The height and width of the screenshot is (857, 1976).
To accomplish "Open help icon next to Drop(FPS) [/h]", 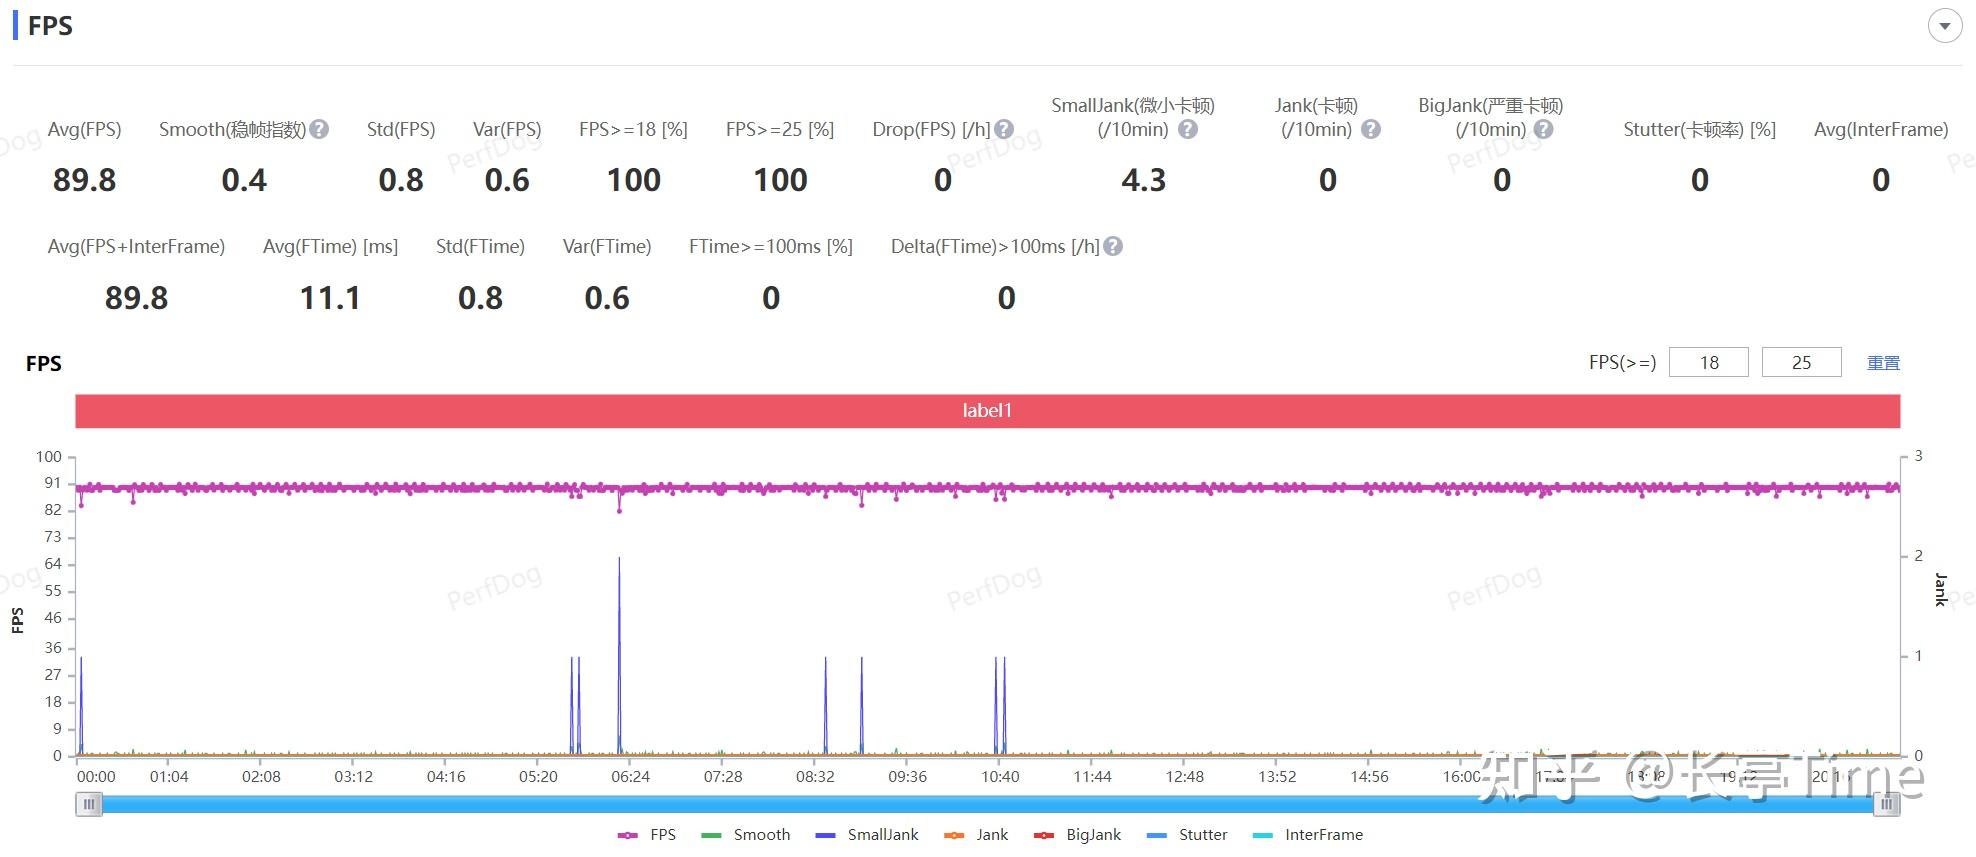I will (x=1004, y=129).
